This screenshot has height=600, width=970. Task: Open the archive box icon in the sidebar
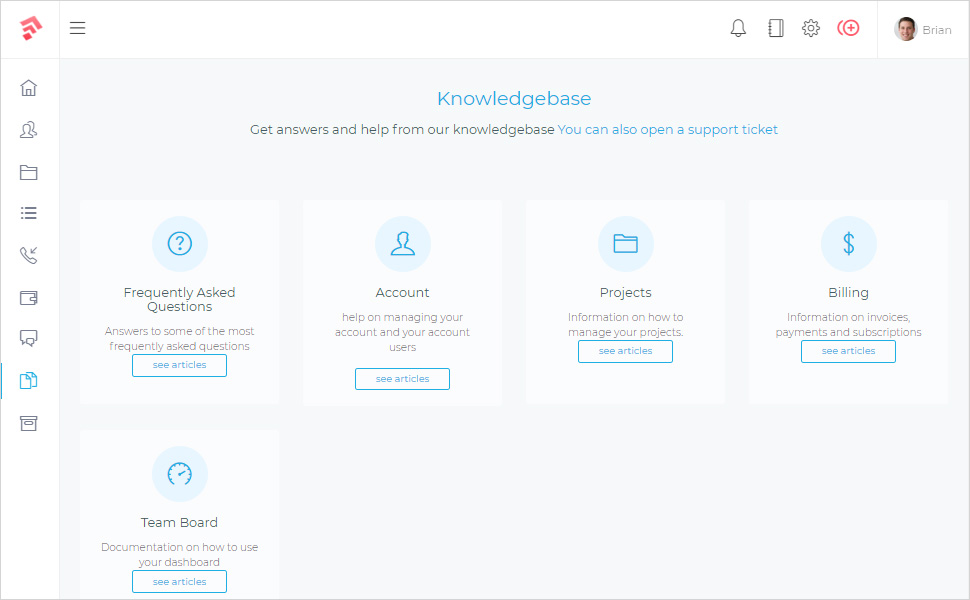[29, 423]
